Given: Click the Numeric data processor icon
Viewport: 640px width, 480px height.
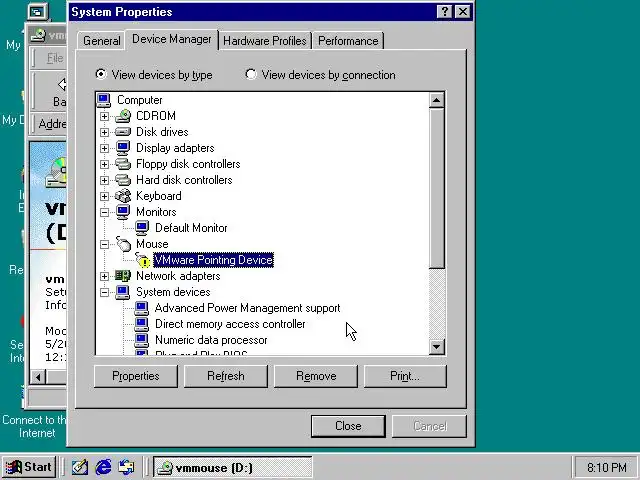Looking at the screenshot, I should point(142,340).
